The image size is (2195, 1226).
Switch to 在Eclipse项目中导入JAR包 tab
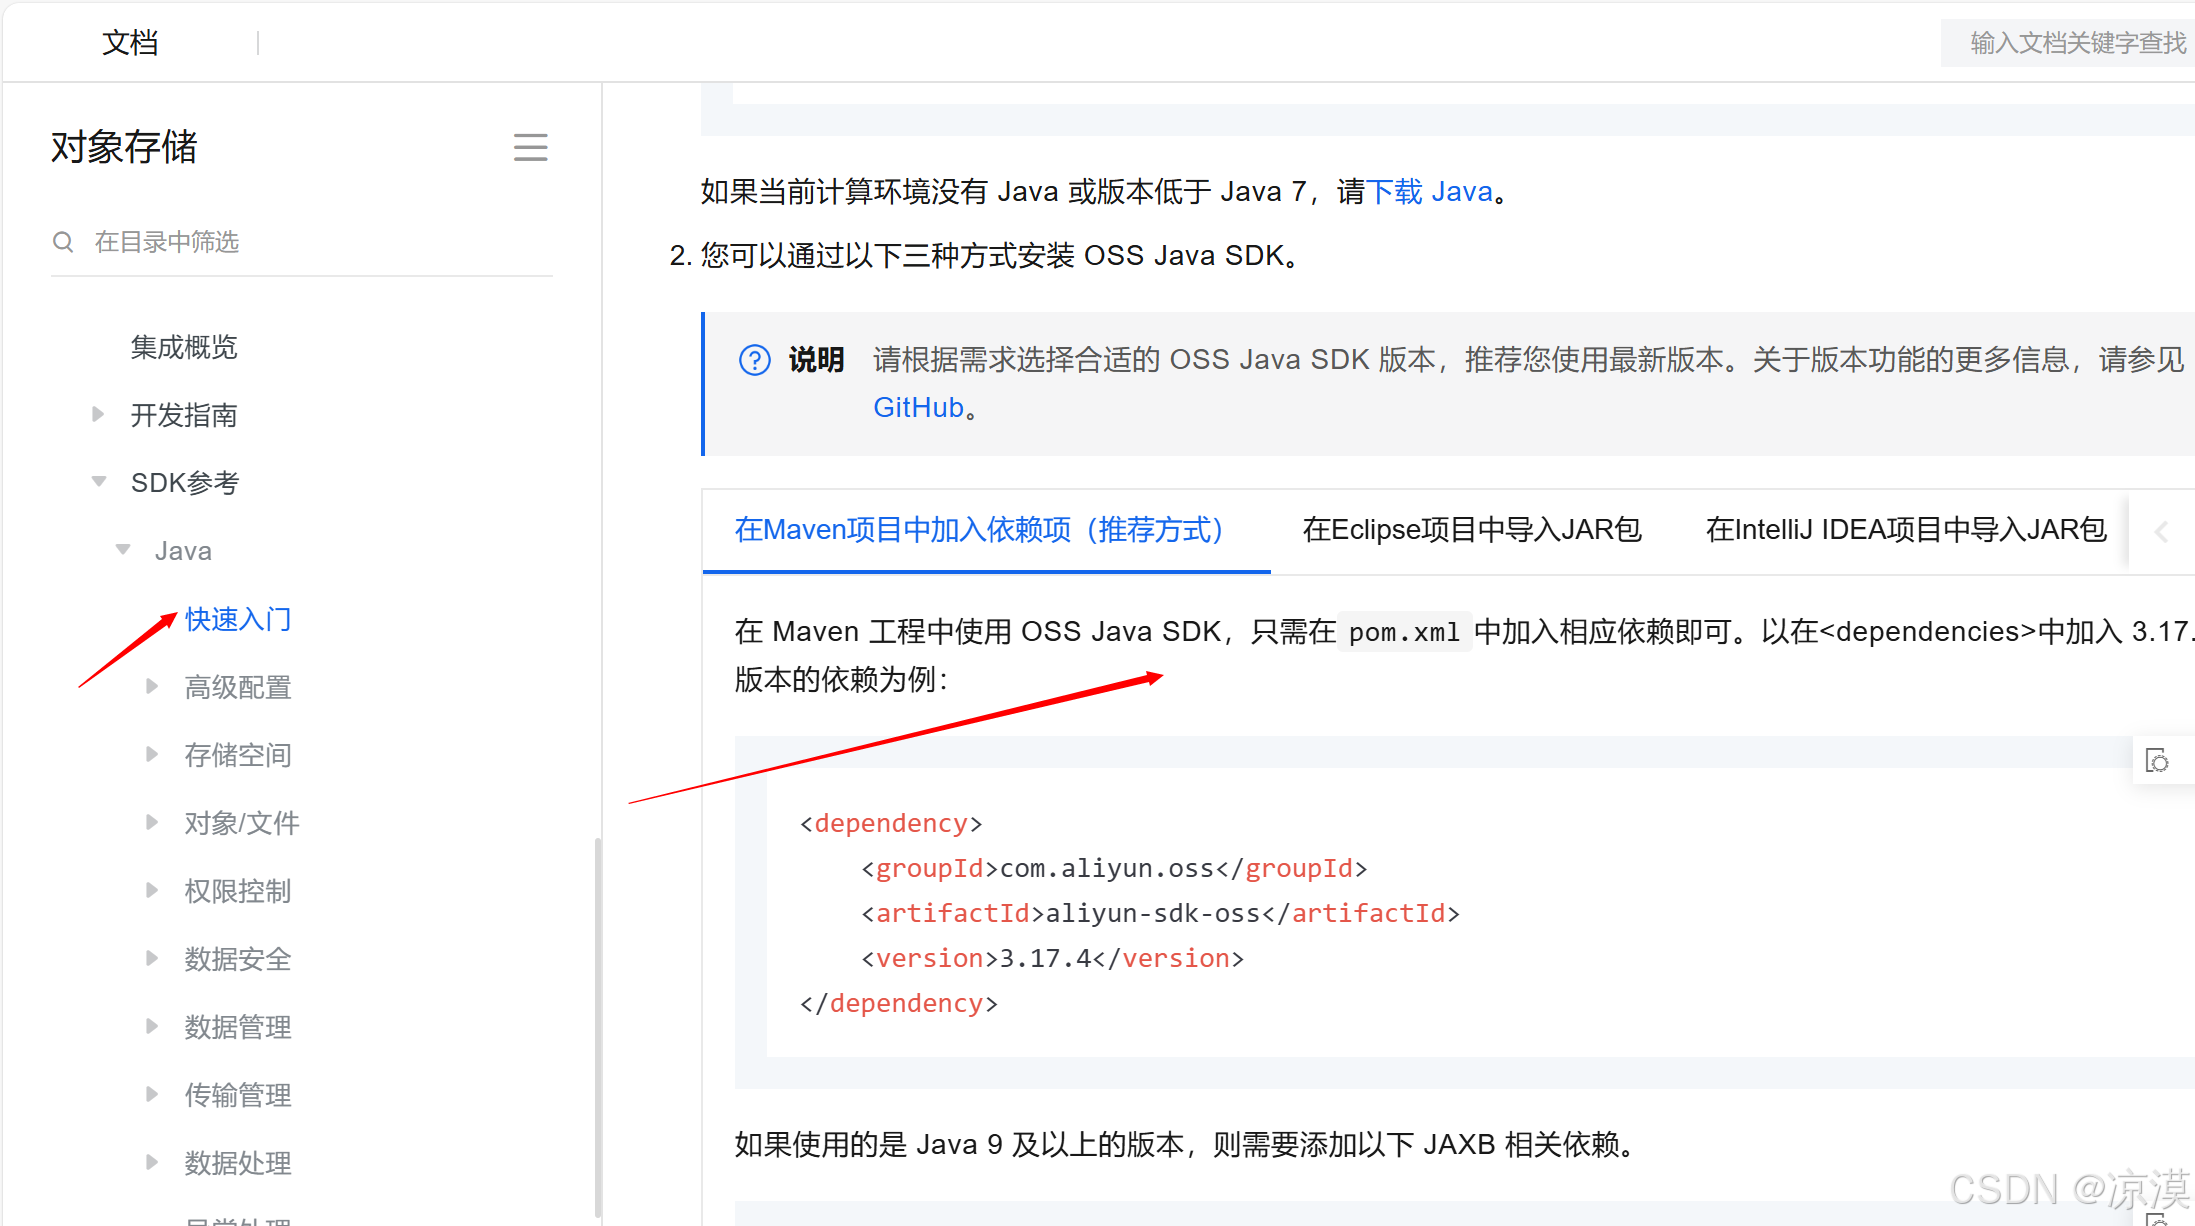1471,530
